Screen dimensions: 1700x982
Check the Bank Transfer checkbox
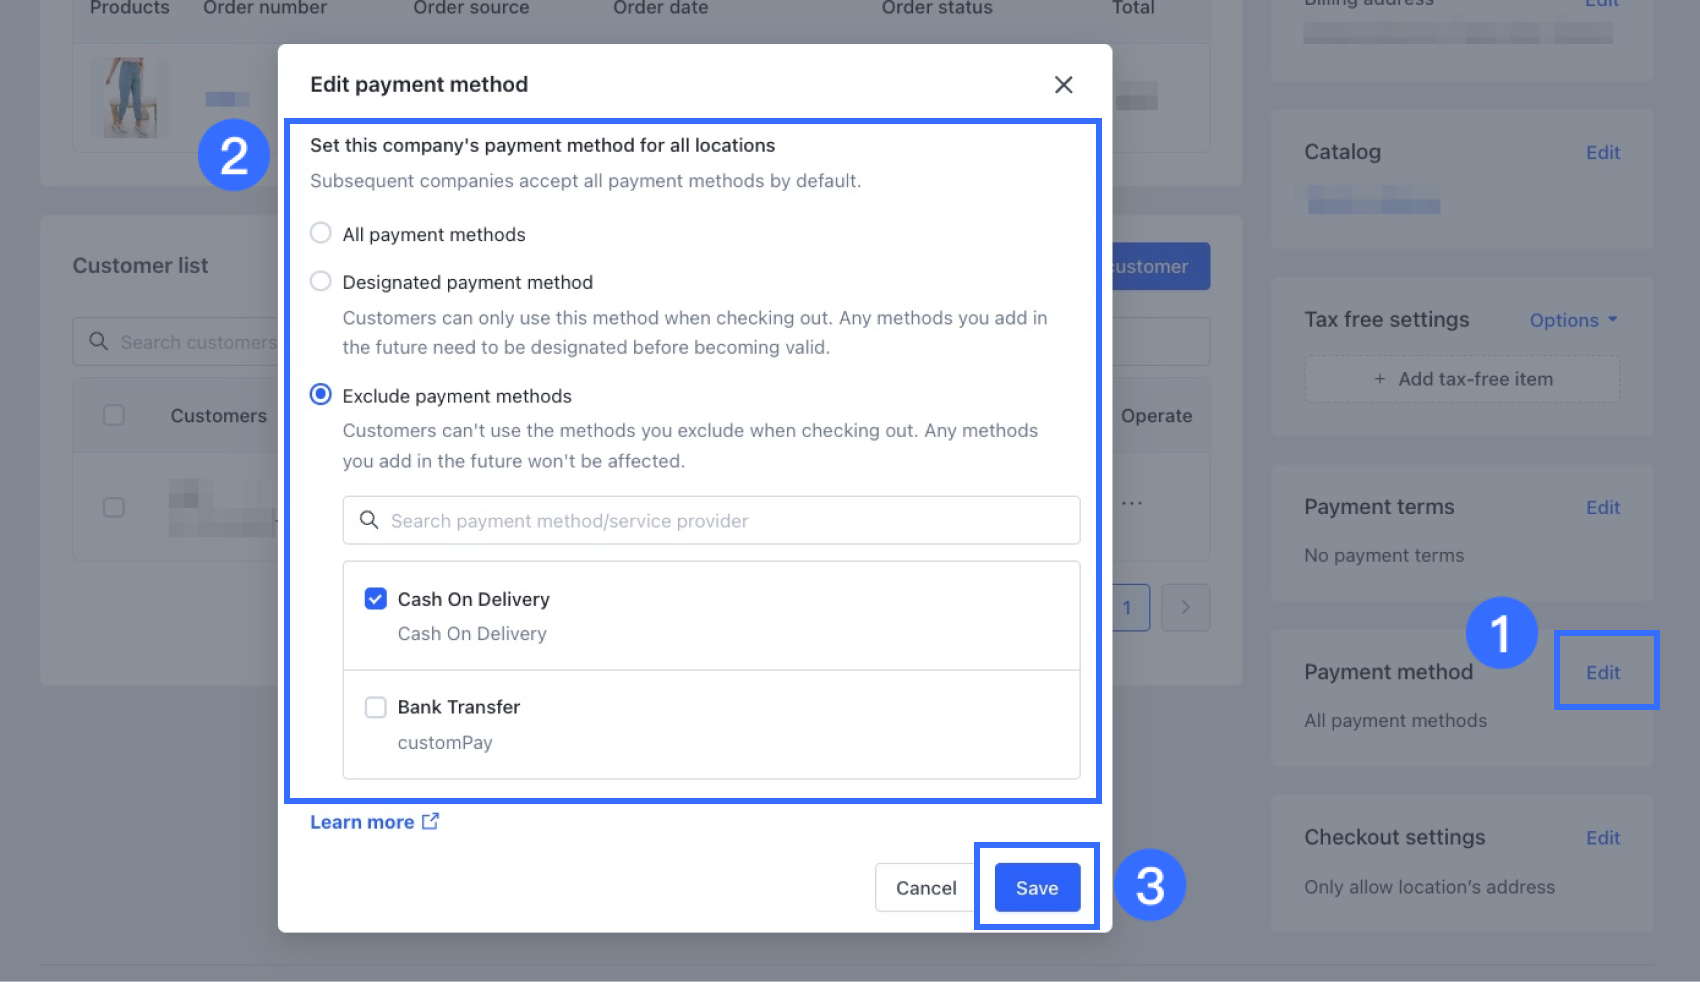[375, 707]
